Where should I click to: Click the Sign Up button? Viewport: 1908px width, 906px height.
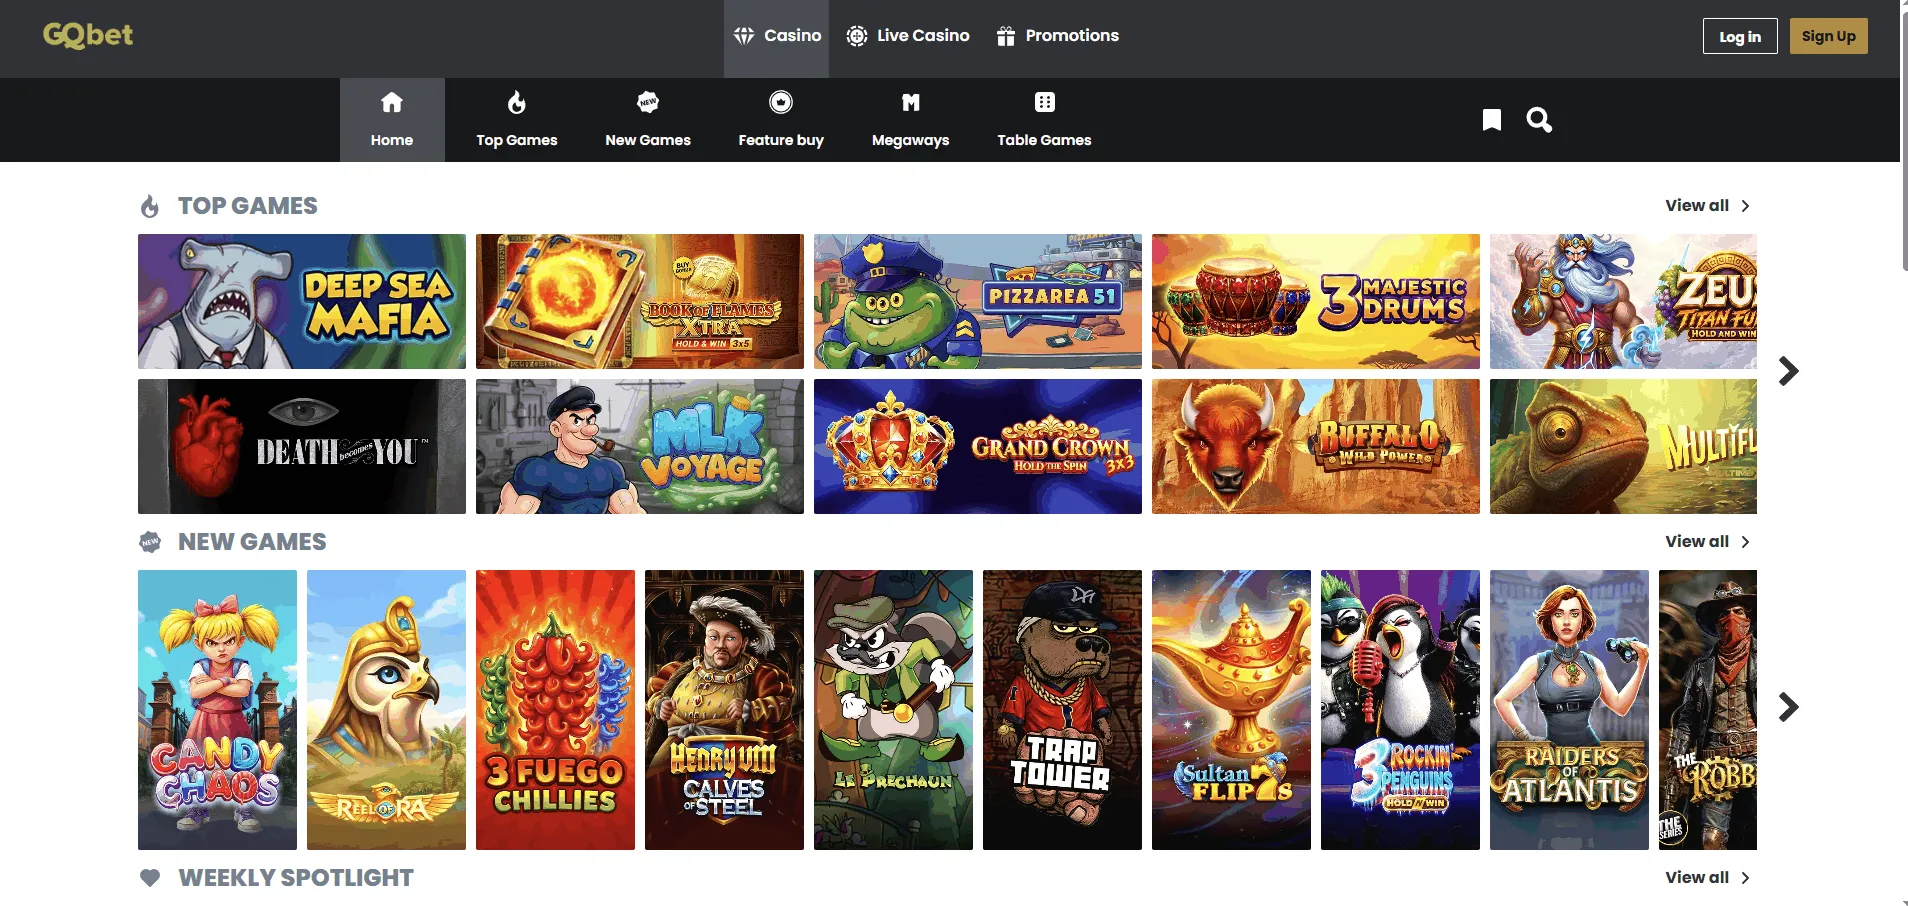point(1829,36)
